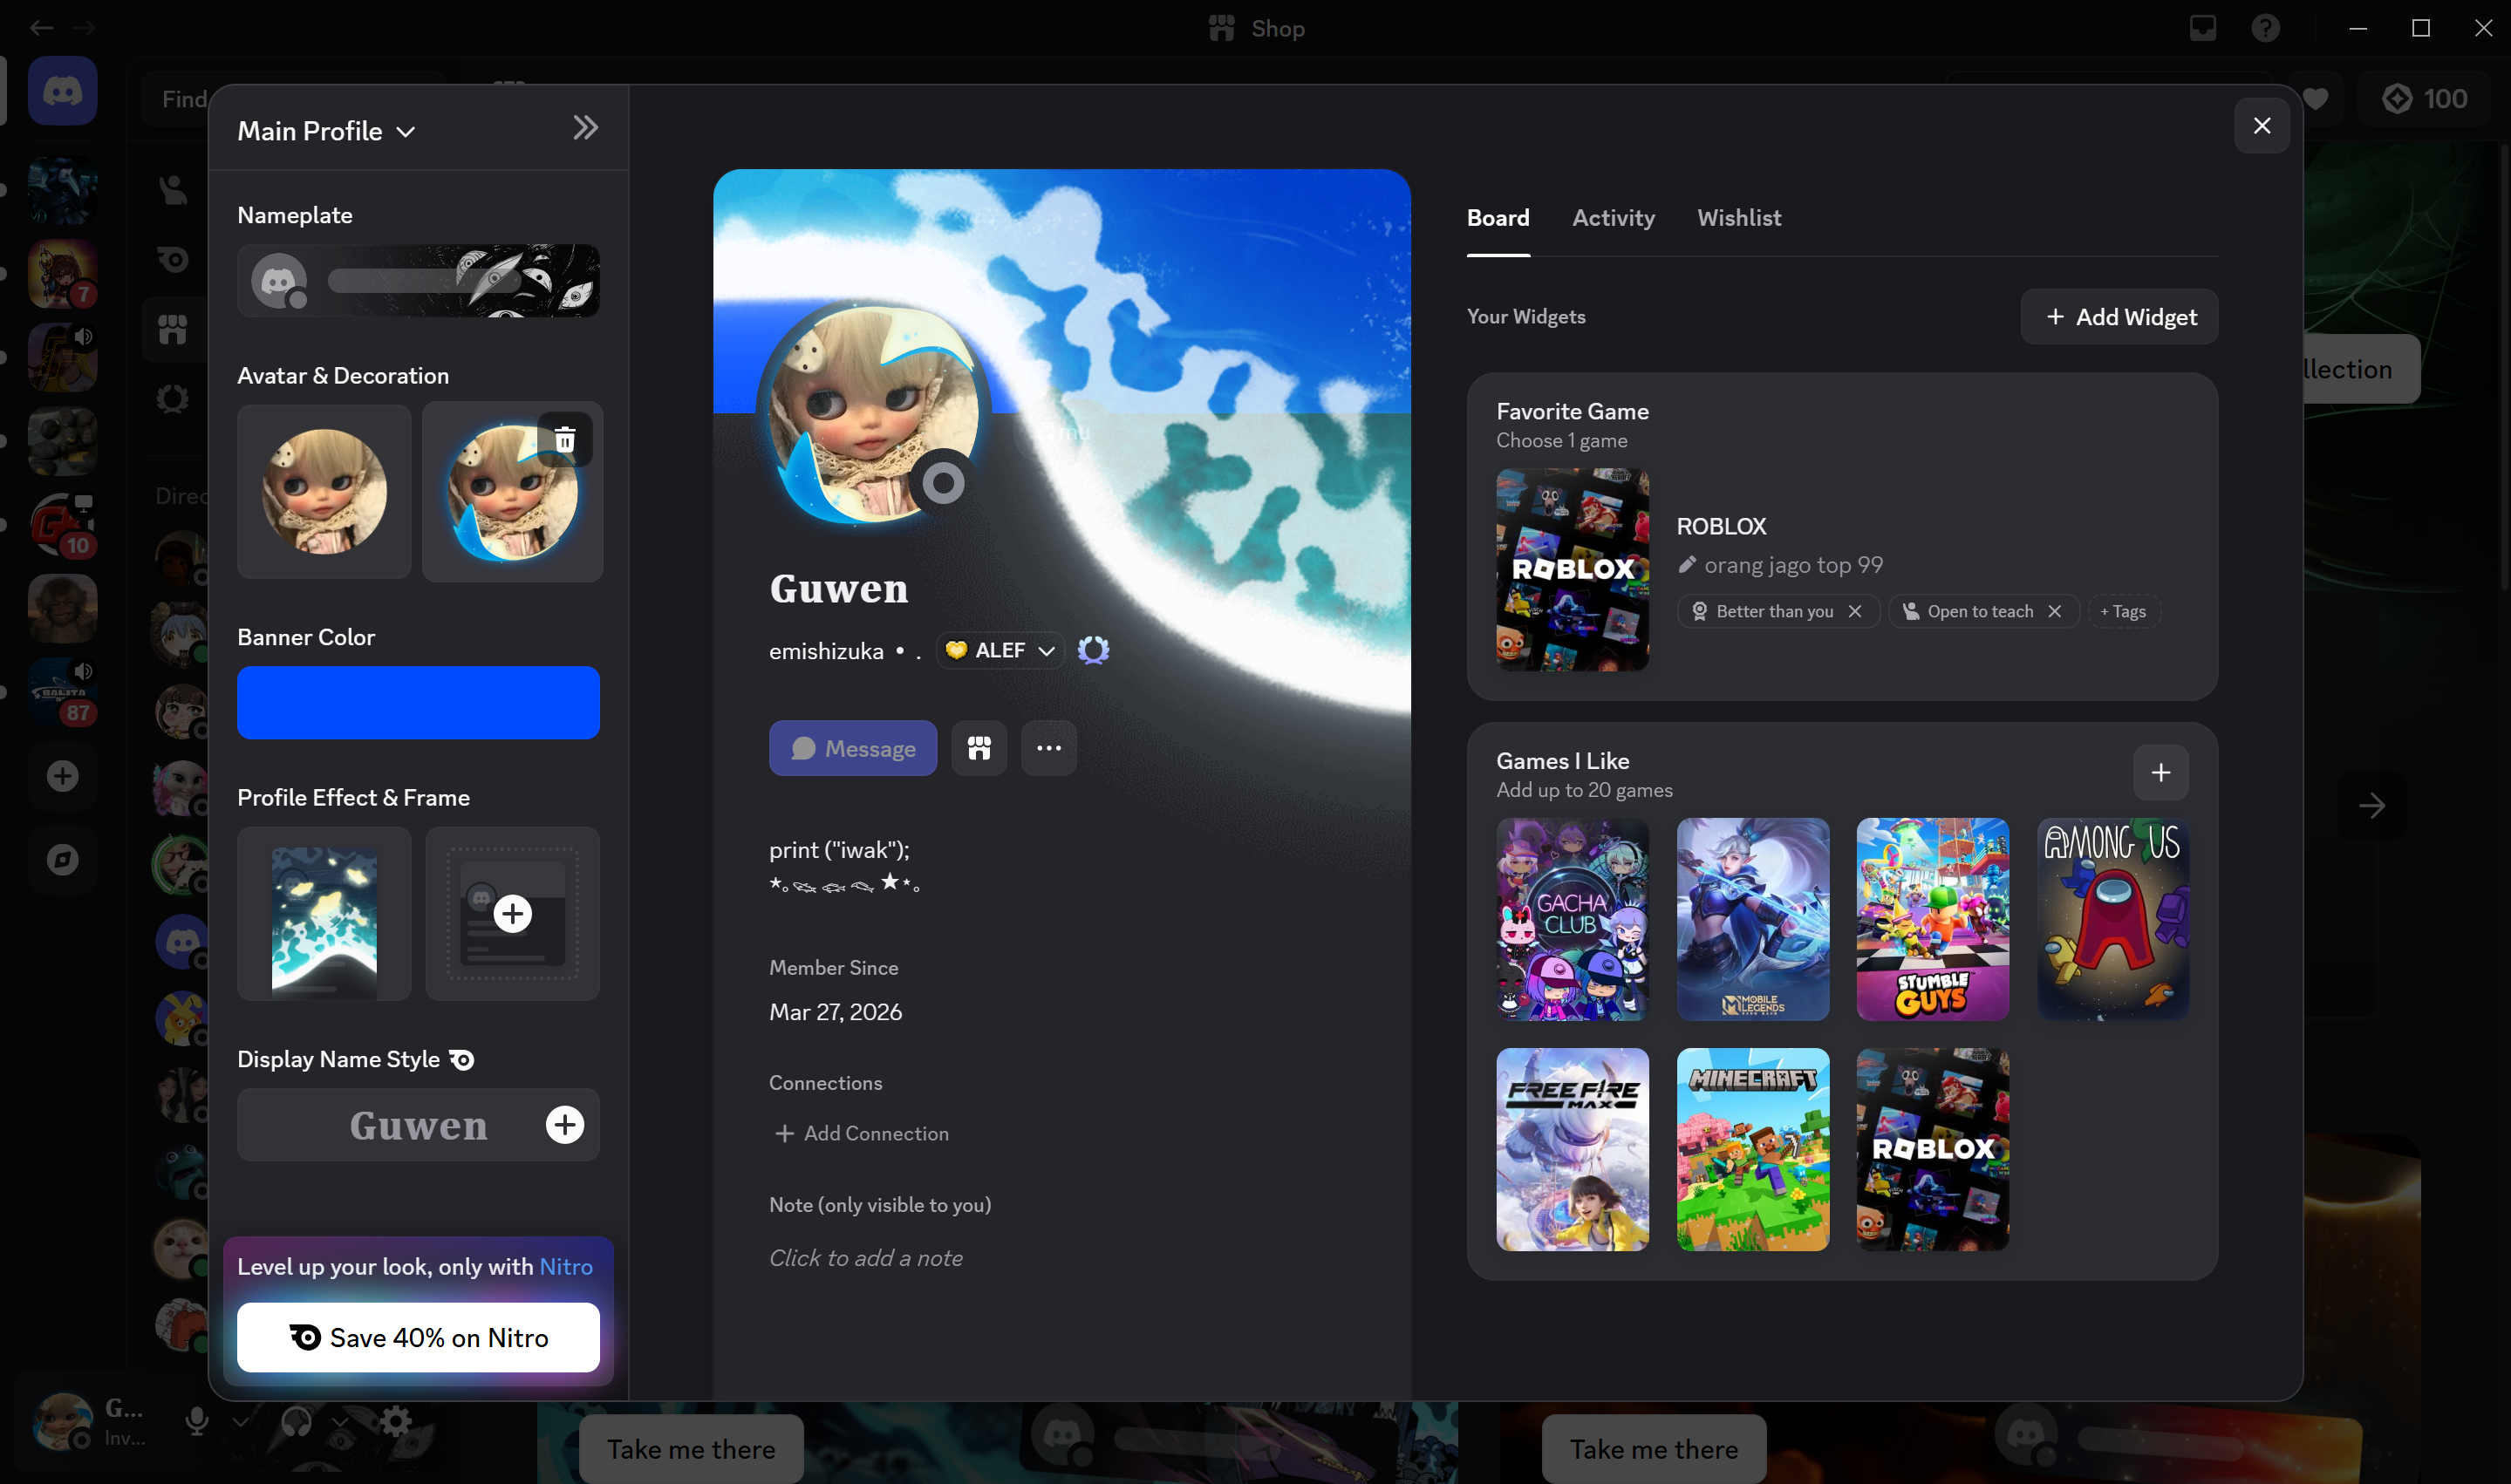
Task: Open shop icon button next to Message
Action: (979, 748)
